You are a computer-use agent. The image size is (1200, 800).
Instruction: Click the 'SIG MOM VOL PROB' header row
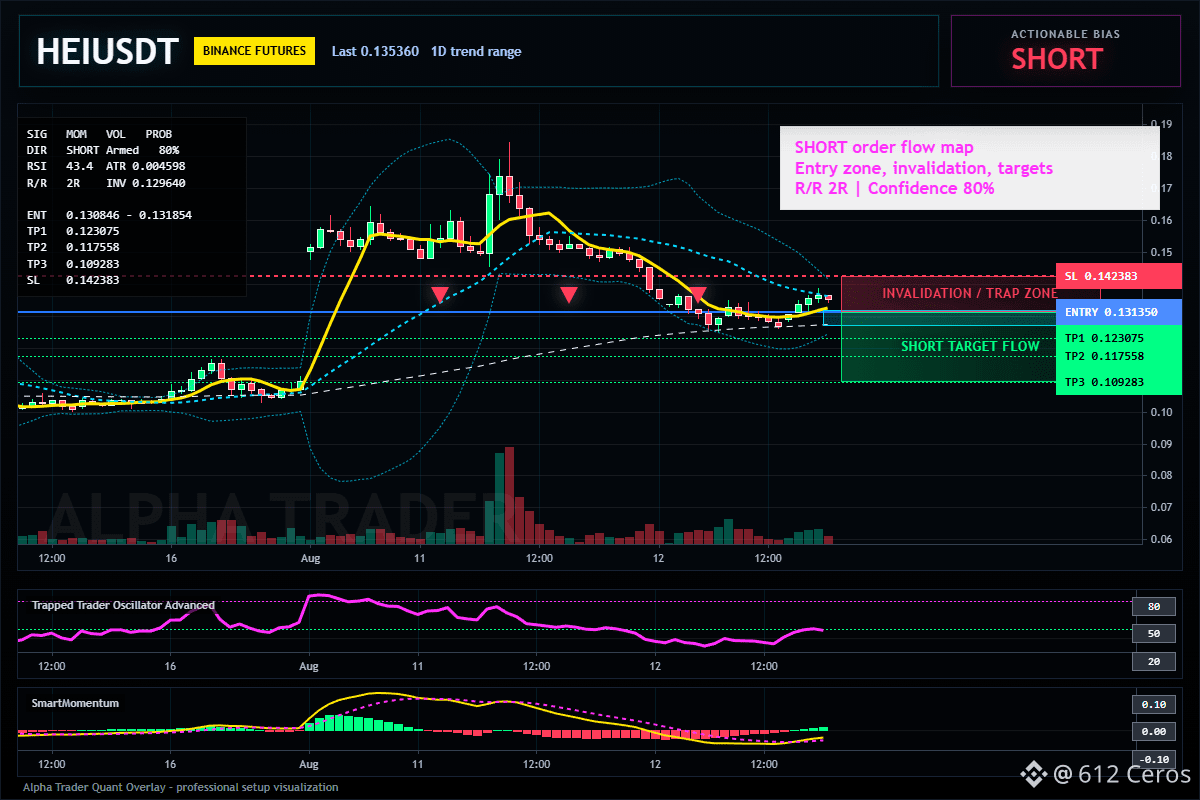coord(99,133)
